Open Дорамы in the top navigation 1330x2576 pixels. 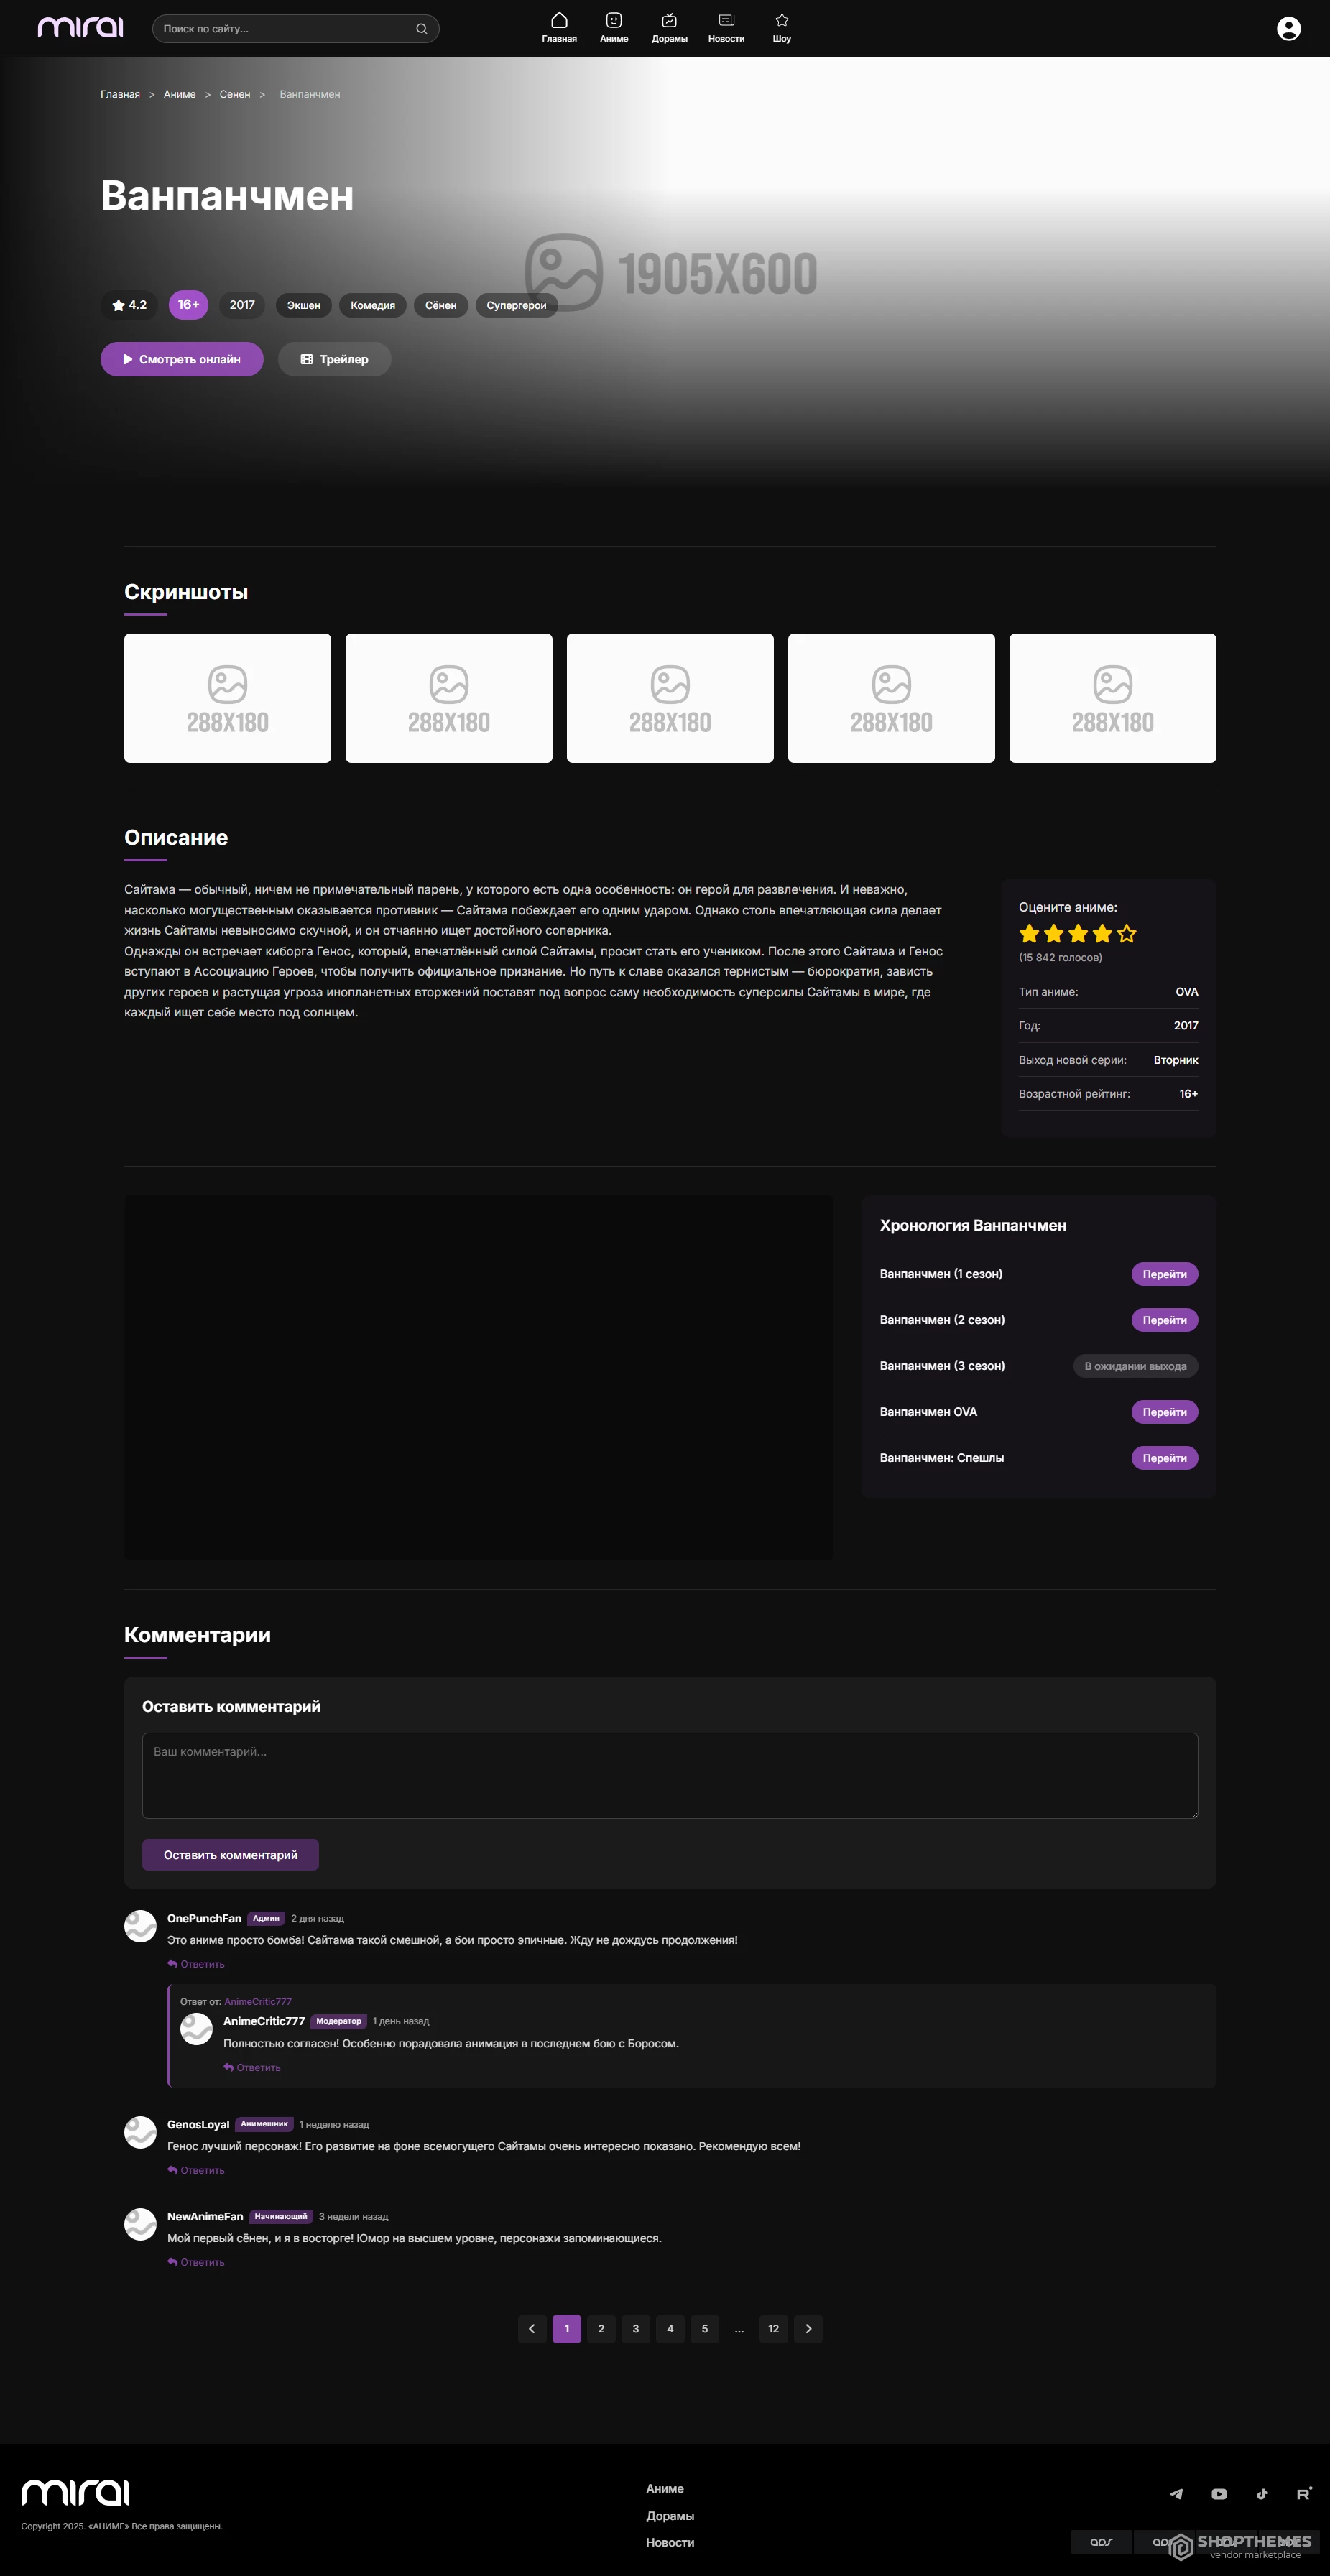(x=669, y=28)
